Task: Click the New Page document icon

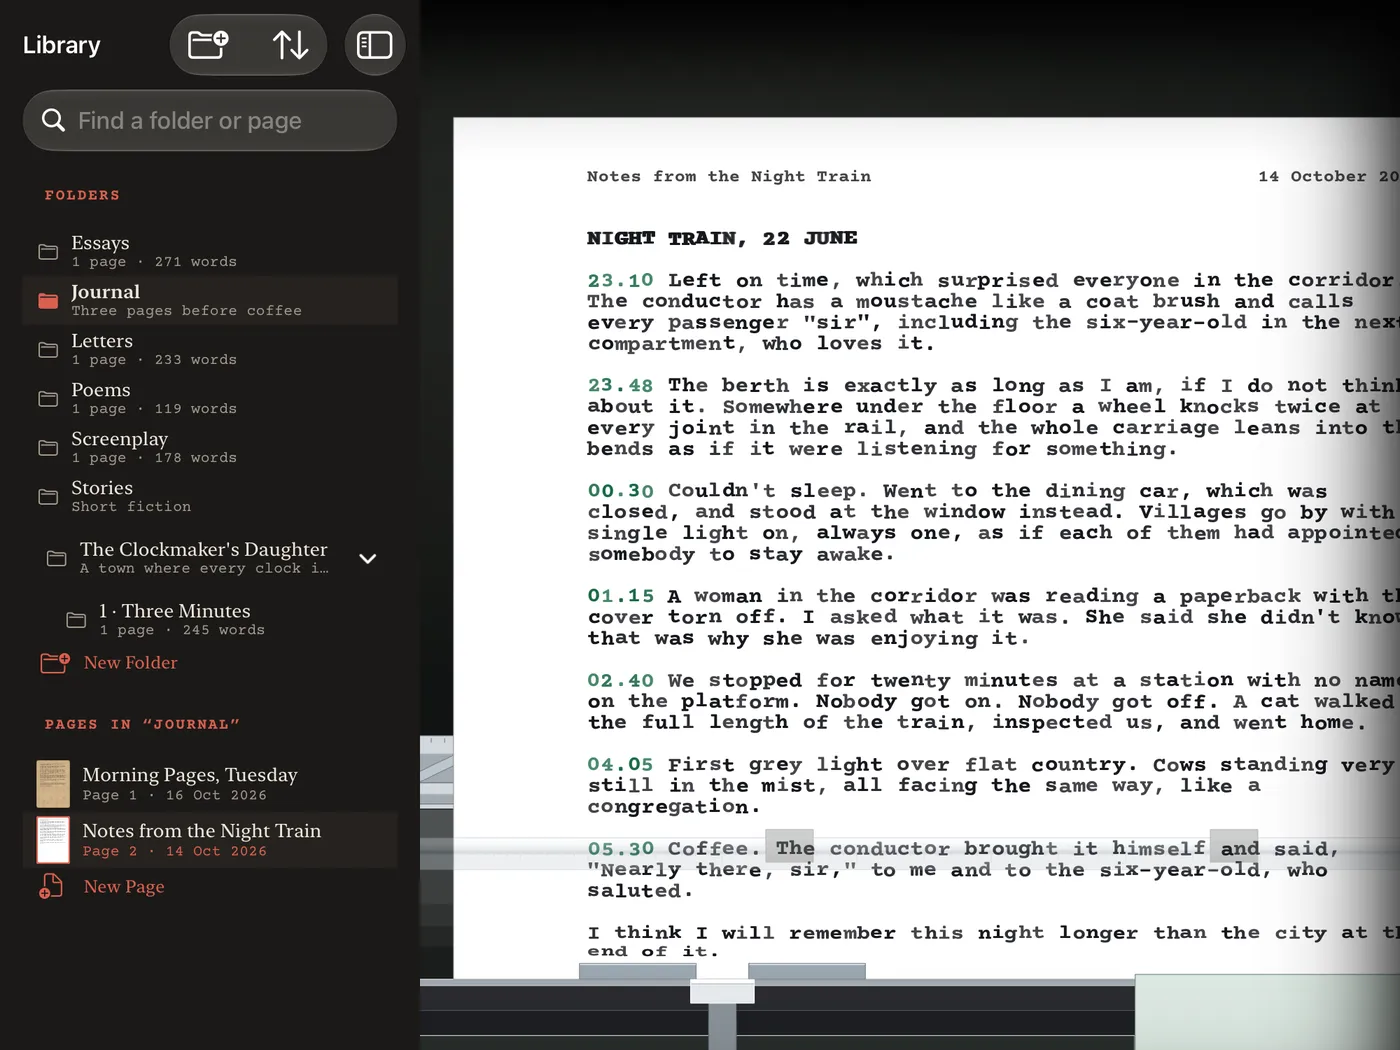Action: click(51, 887)
